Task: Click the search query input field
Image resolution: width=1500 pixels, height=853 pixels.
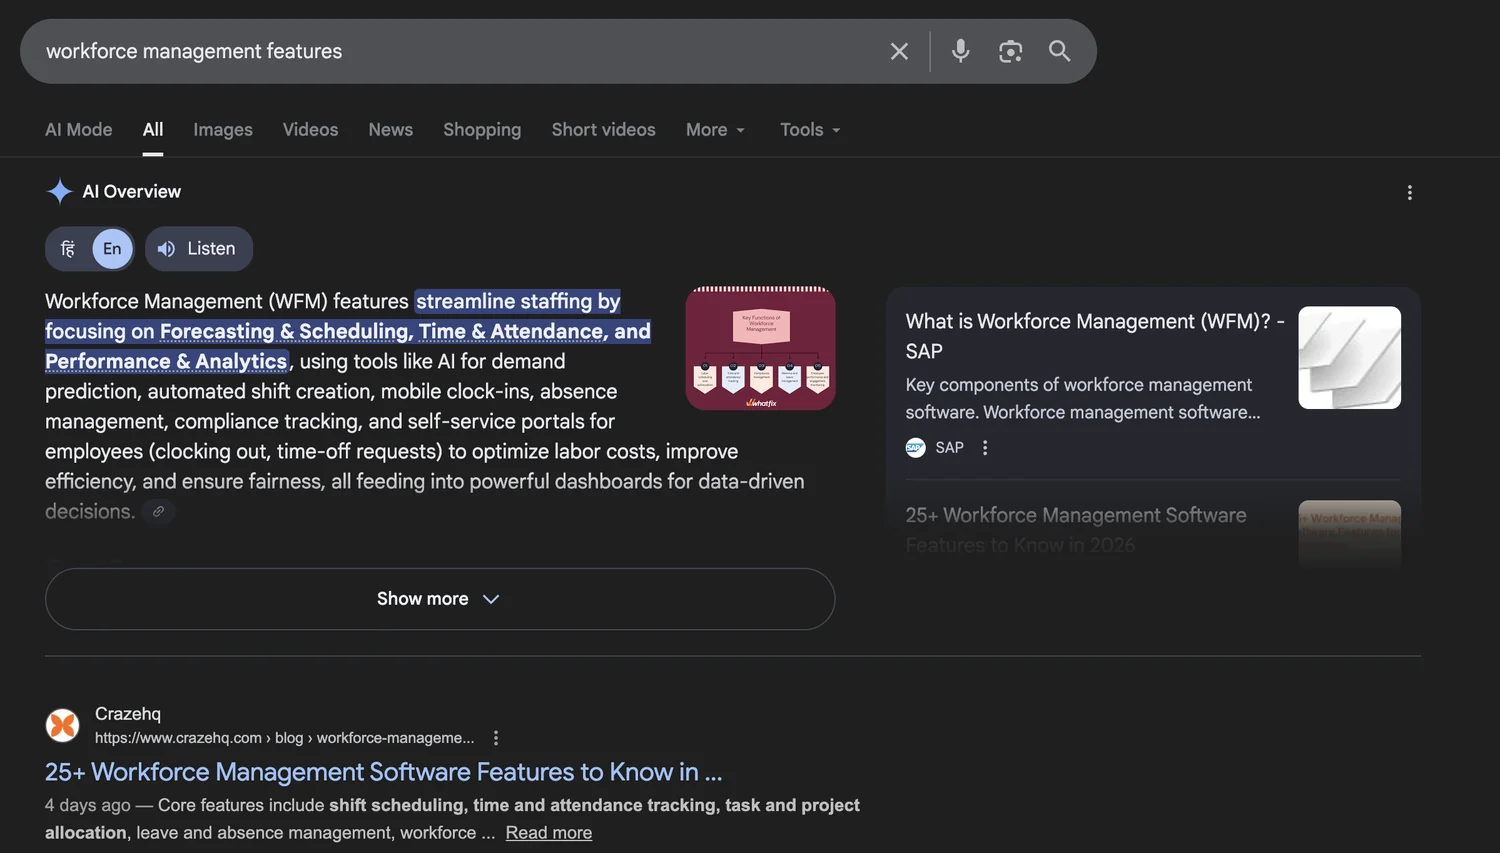Action: pos(460,51)
